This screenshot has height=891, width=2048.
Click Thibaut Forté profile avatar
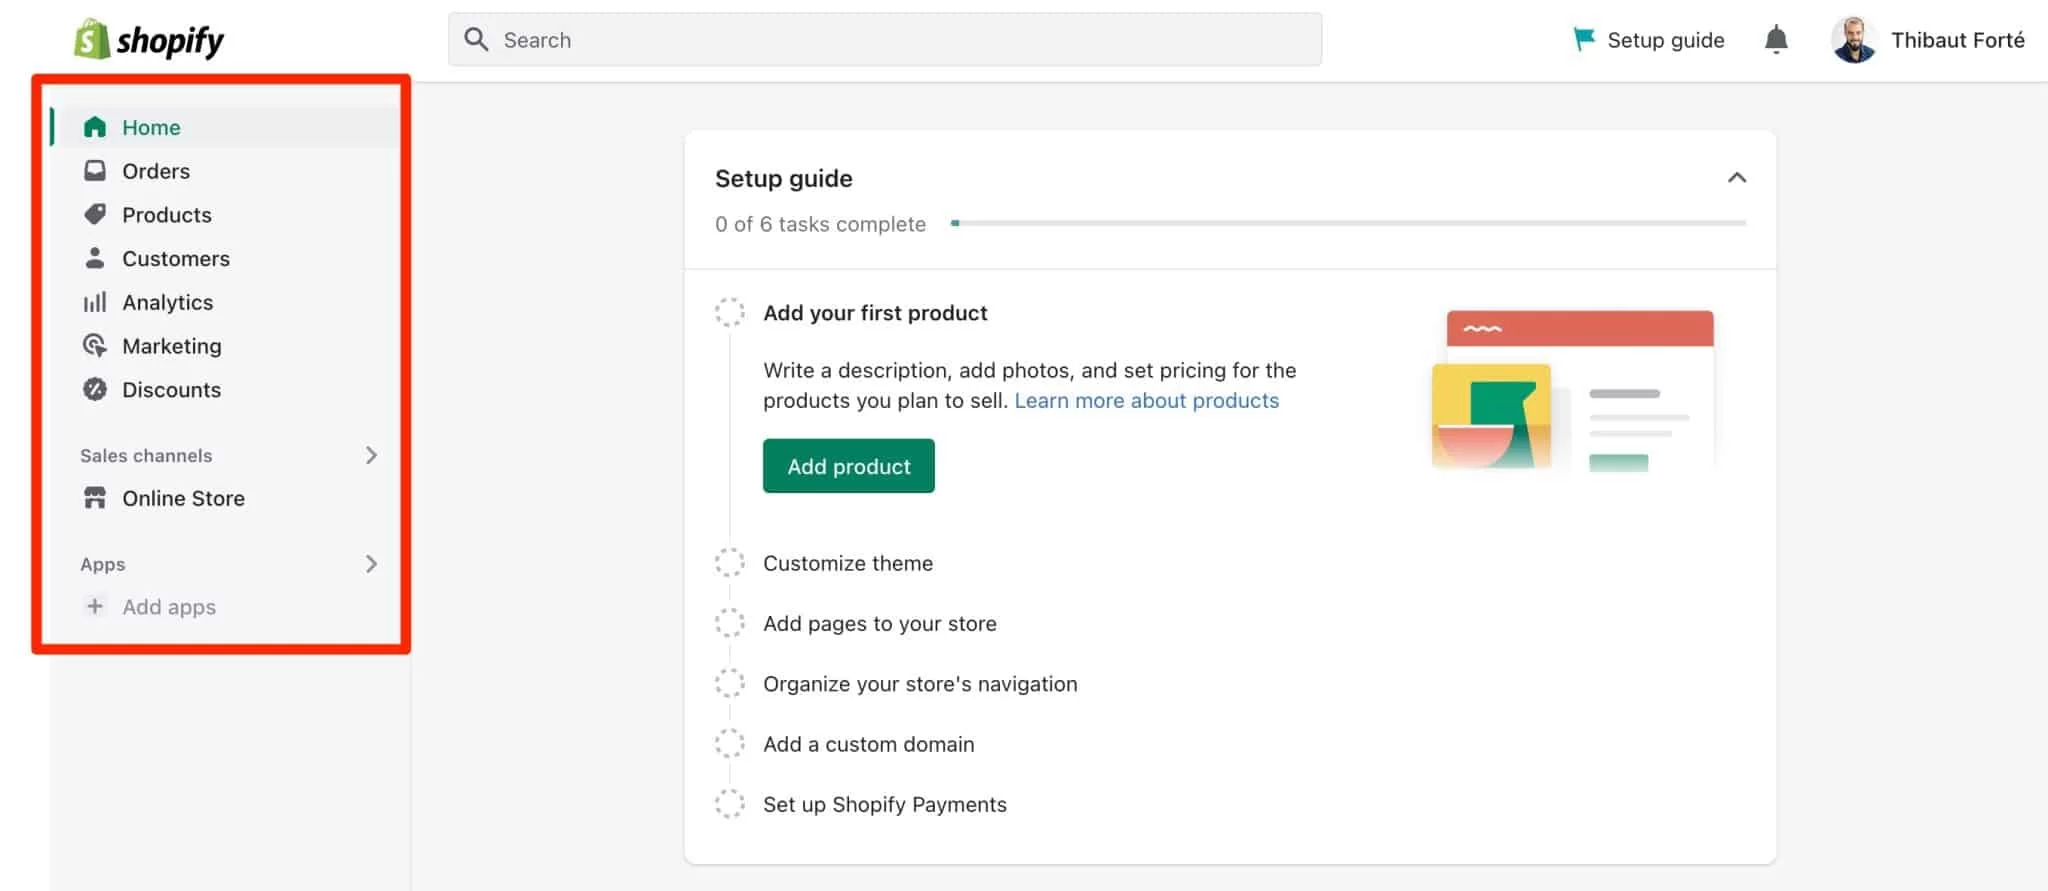[x=1854, y=40]
